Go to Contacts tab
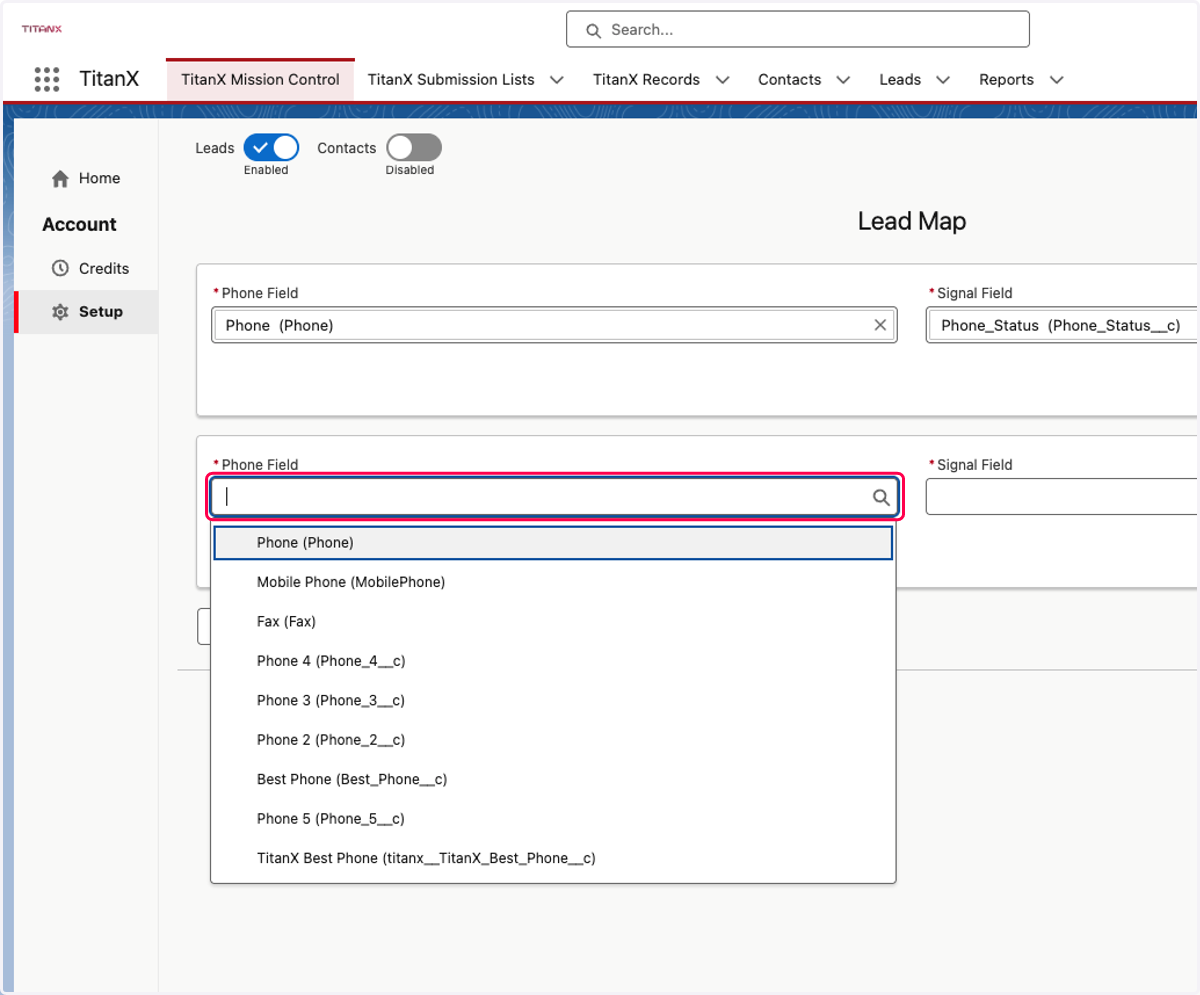1200x995 pixels. pyautogui.click(x=789, y=80)
